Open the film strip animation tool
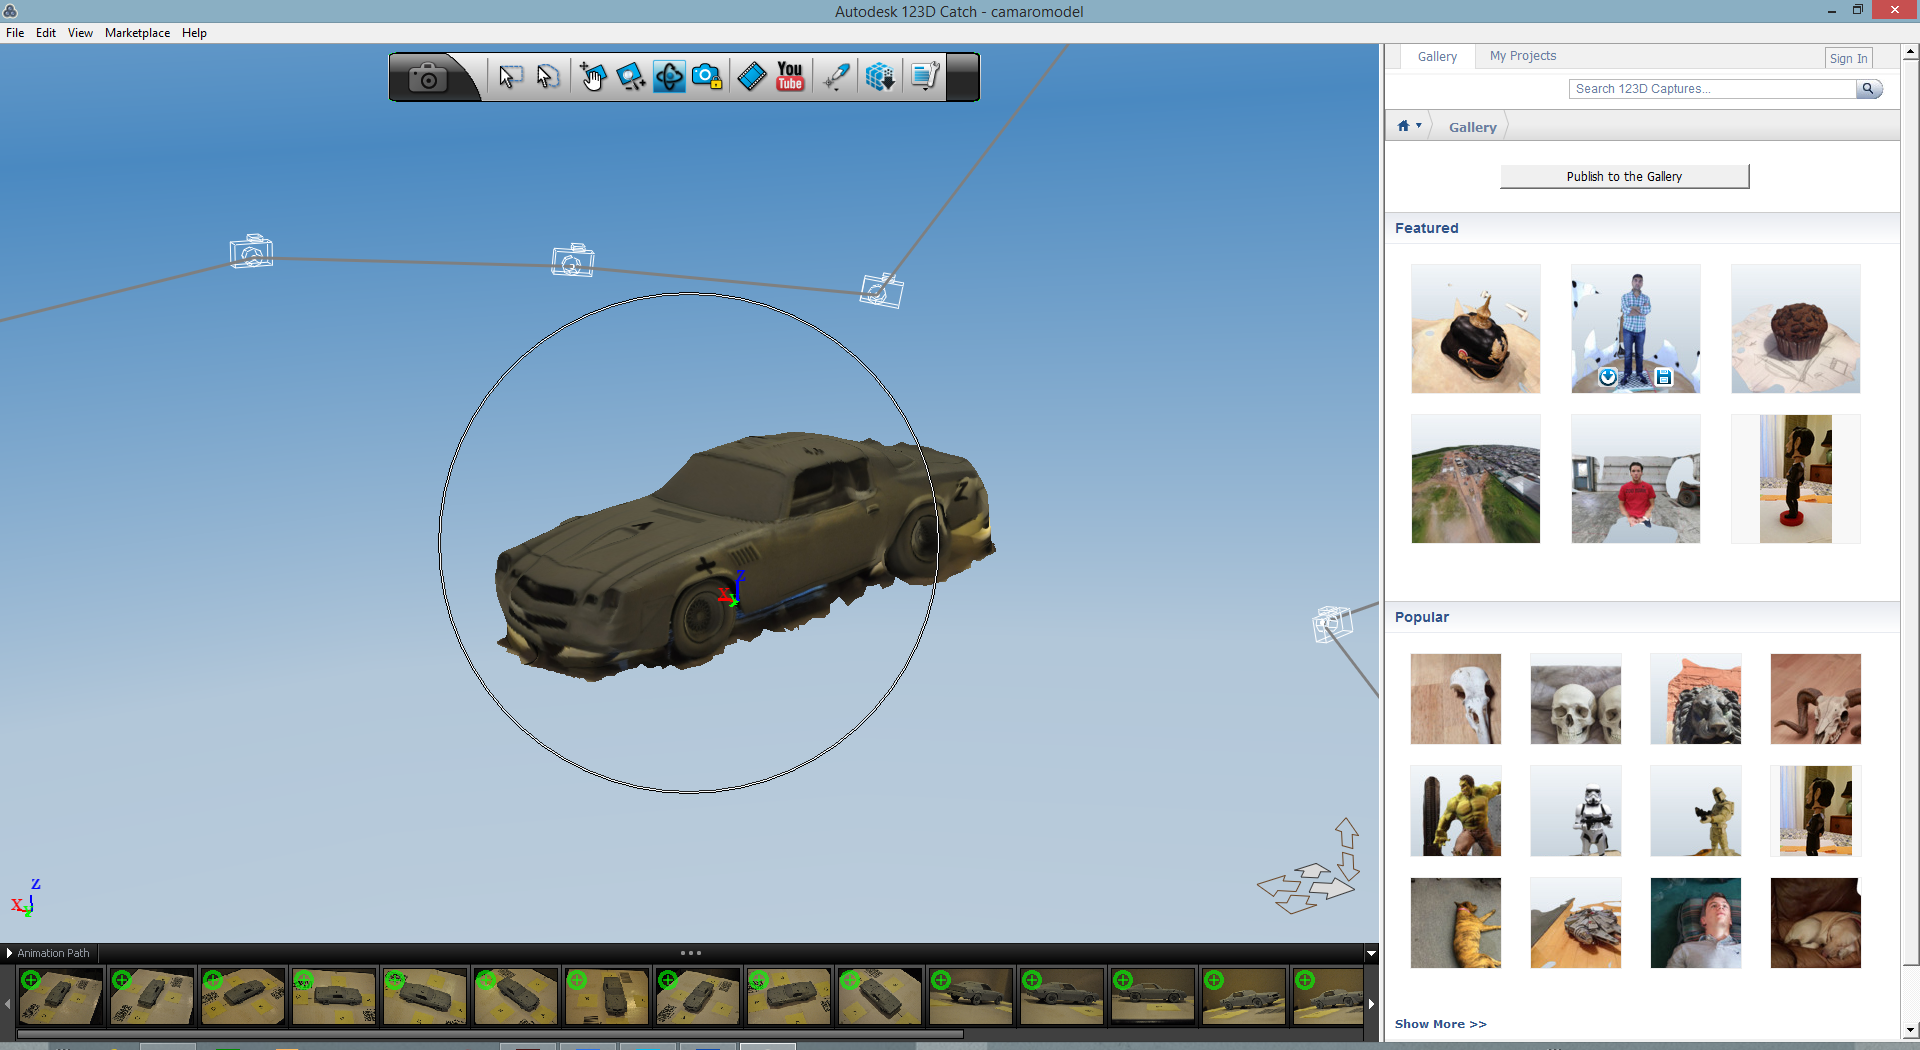 pyautogui.click(x=752, y=77)
